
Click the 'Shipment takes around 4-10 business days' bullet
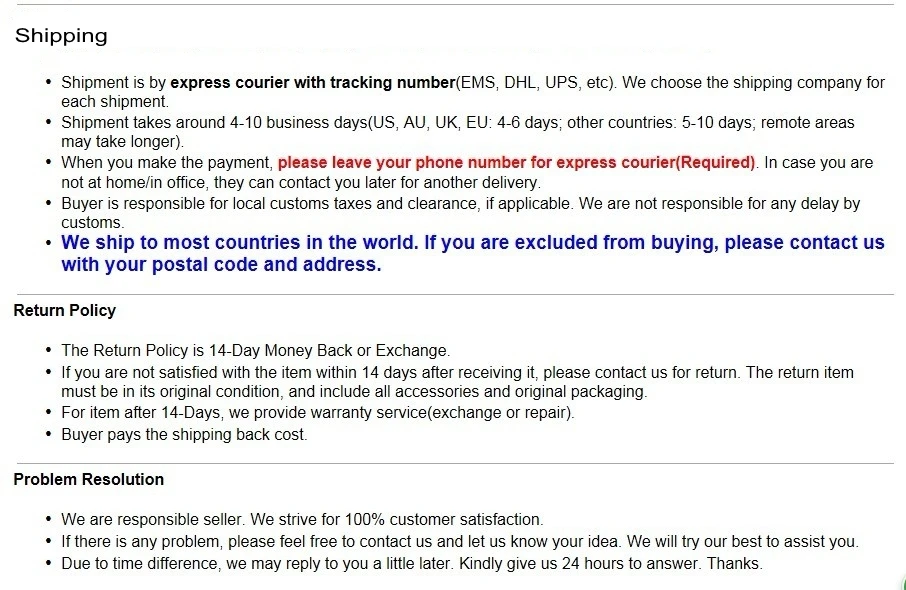coord(458,132)
